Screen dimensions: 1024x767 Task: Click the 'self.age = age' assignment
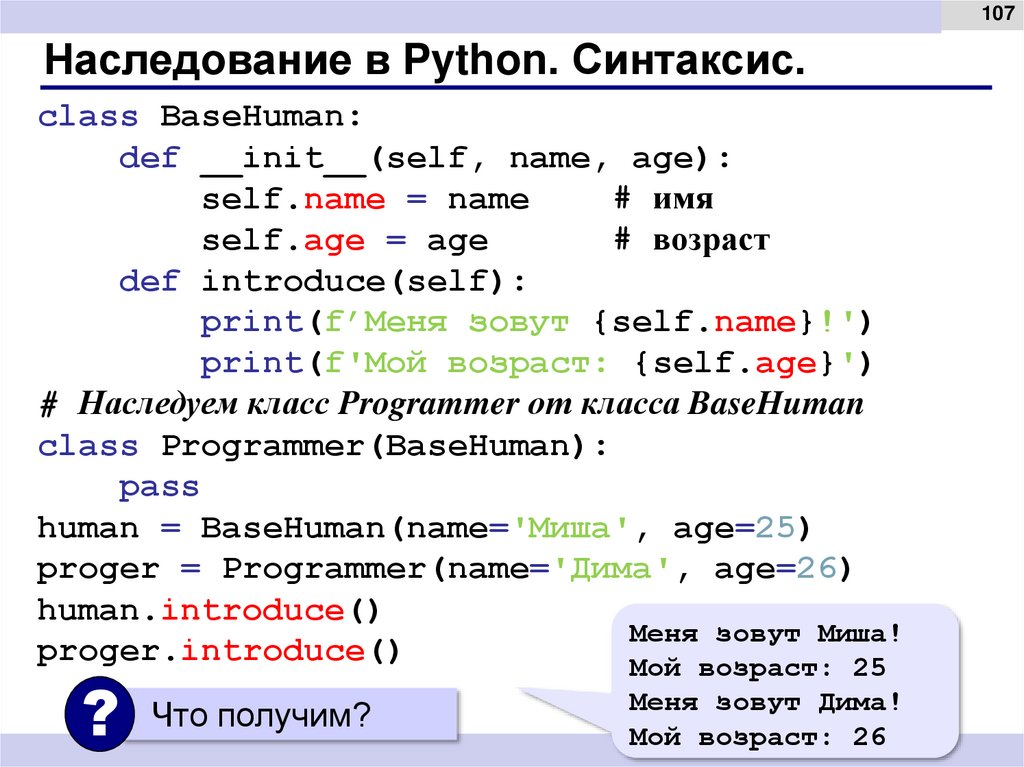(x=345, y=241)
